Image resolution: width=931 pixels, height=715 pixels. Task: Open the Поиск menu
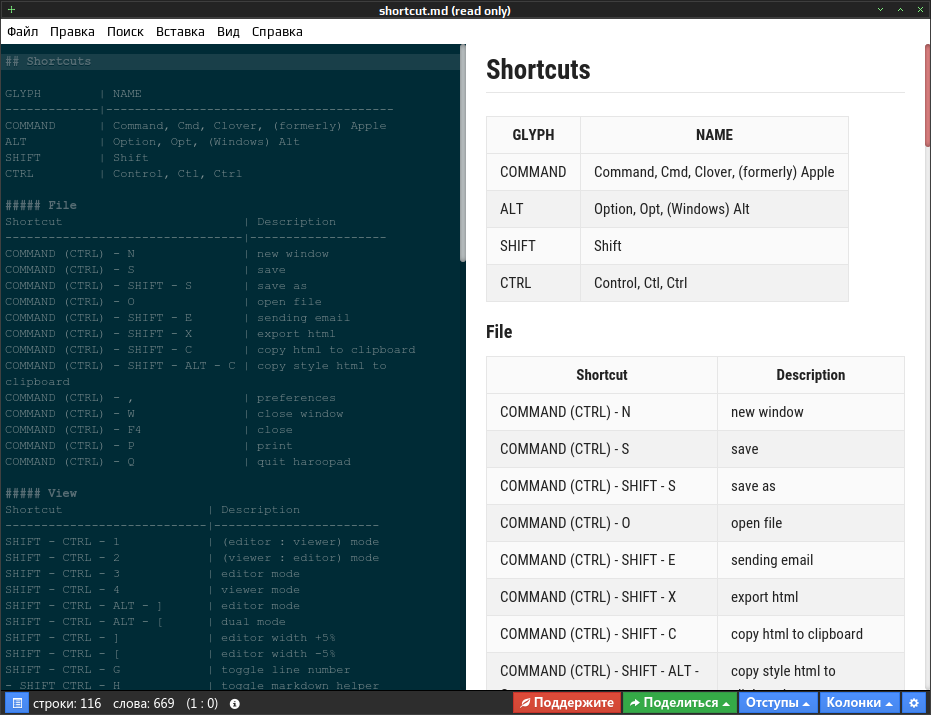[125, 31]
